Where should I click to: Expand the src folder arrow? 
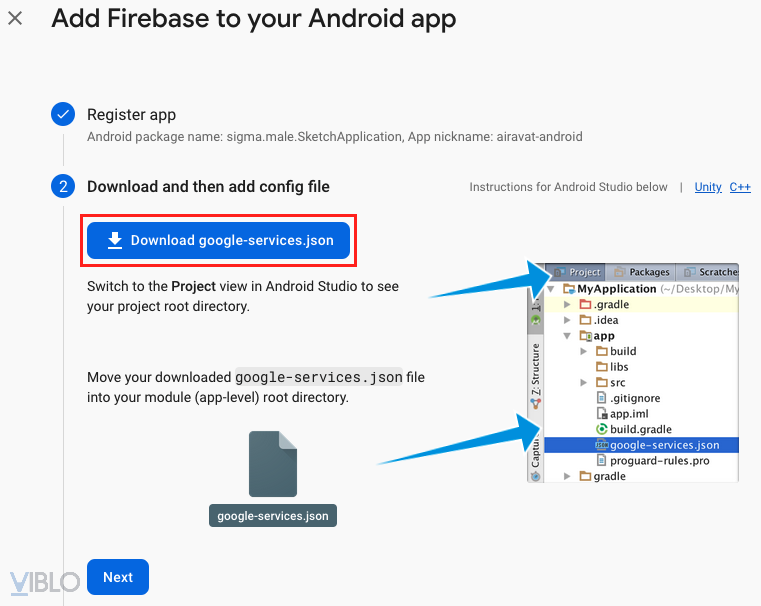[584, 383]
